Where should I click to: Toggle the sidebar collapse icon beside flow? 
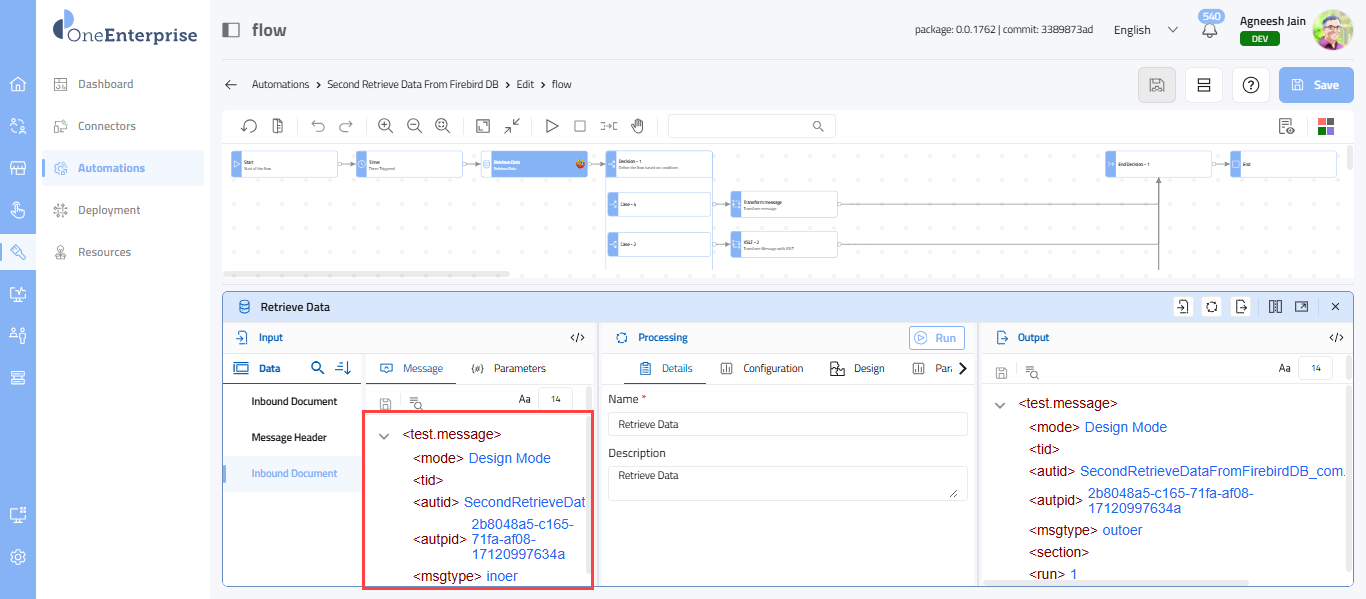(231, 30)
